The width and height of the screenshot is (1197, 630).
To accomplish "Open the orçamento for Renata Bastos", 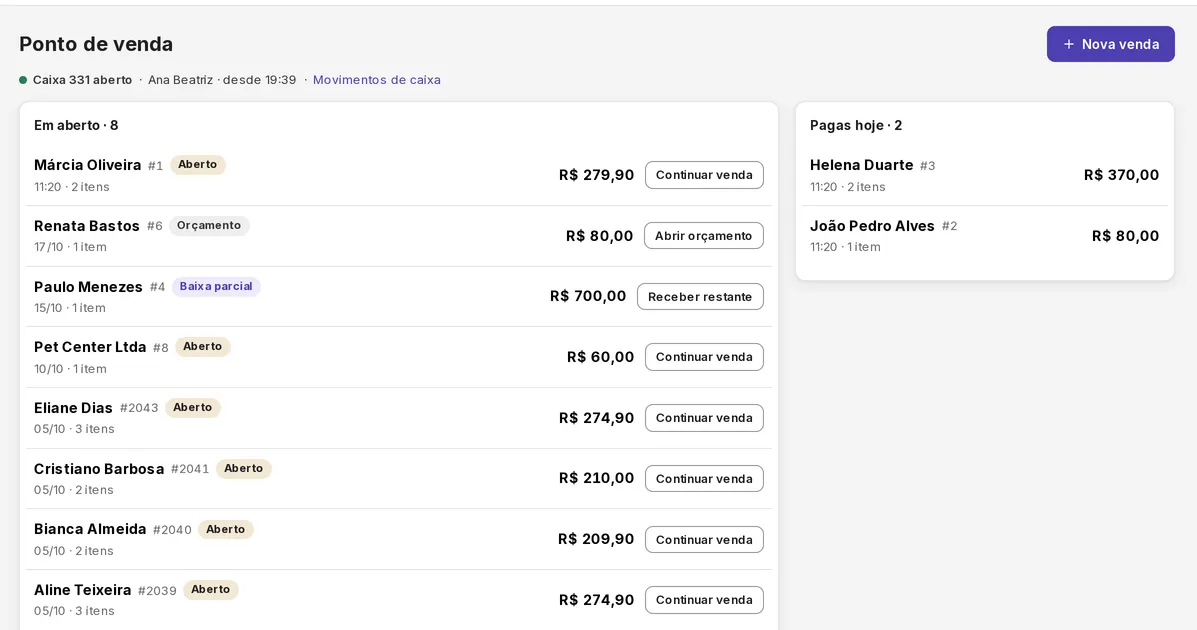I will 703,236.
